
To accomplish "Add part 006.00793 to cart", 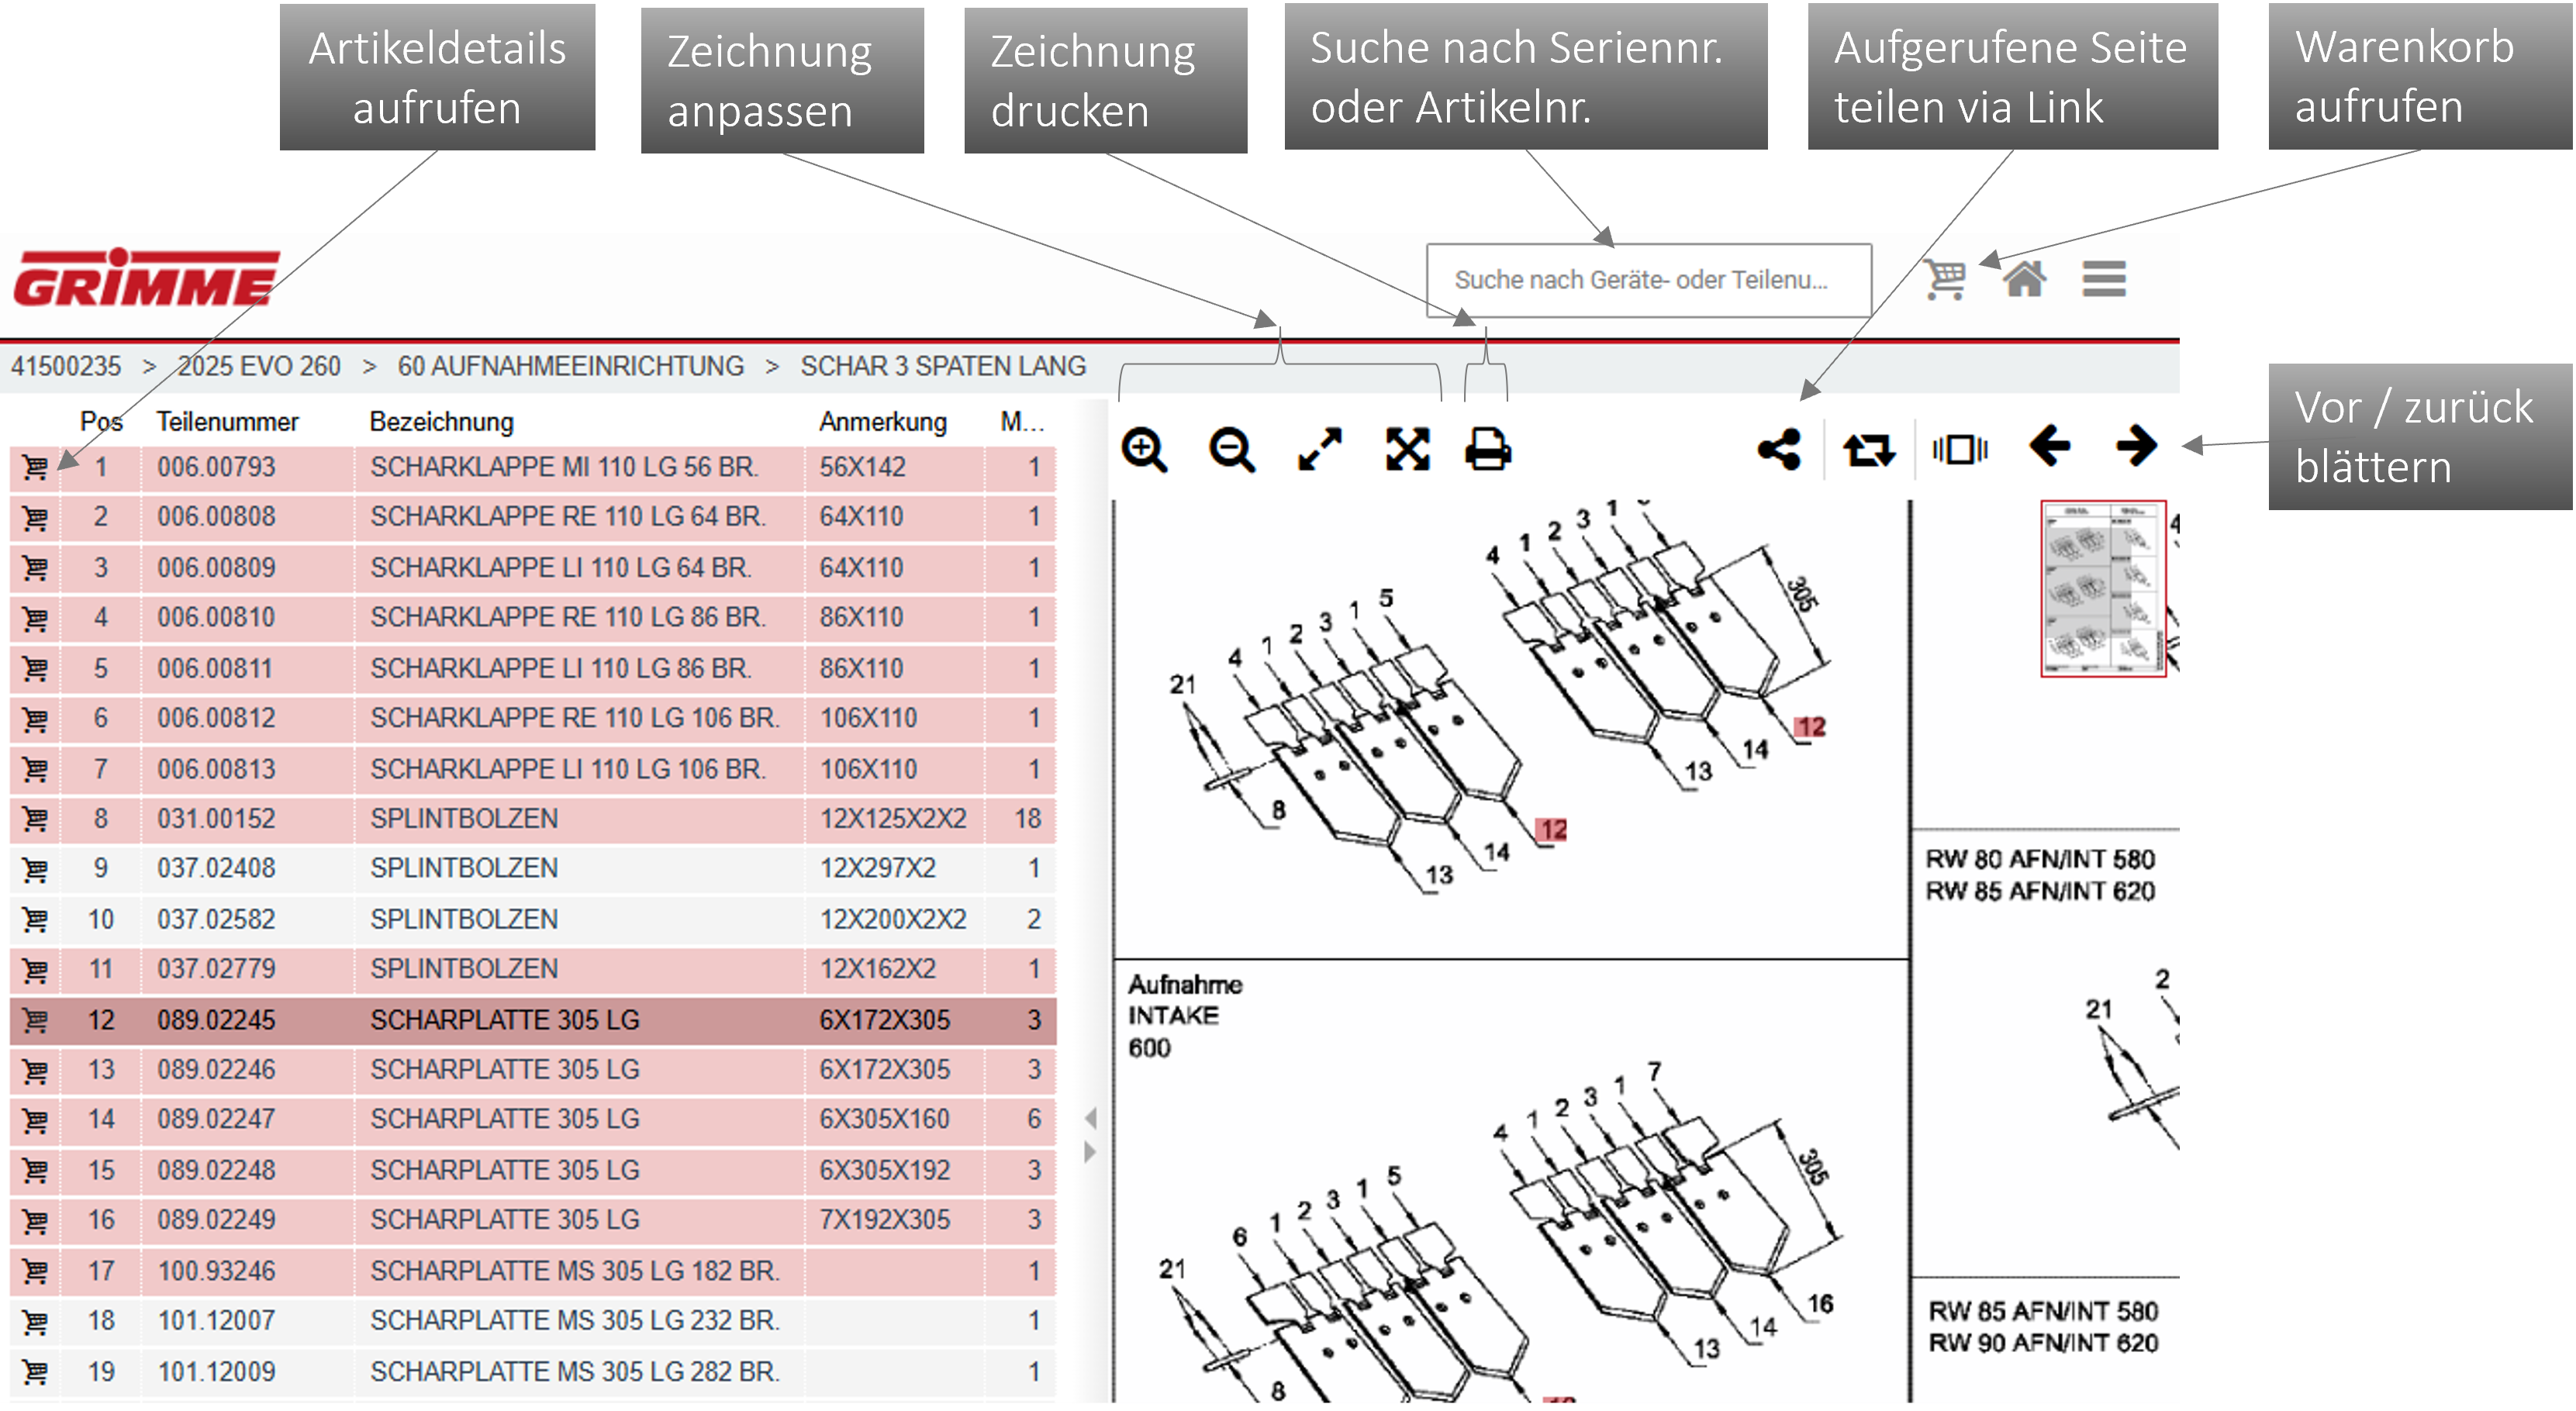I will click(x=35, y=467).
